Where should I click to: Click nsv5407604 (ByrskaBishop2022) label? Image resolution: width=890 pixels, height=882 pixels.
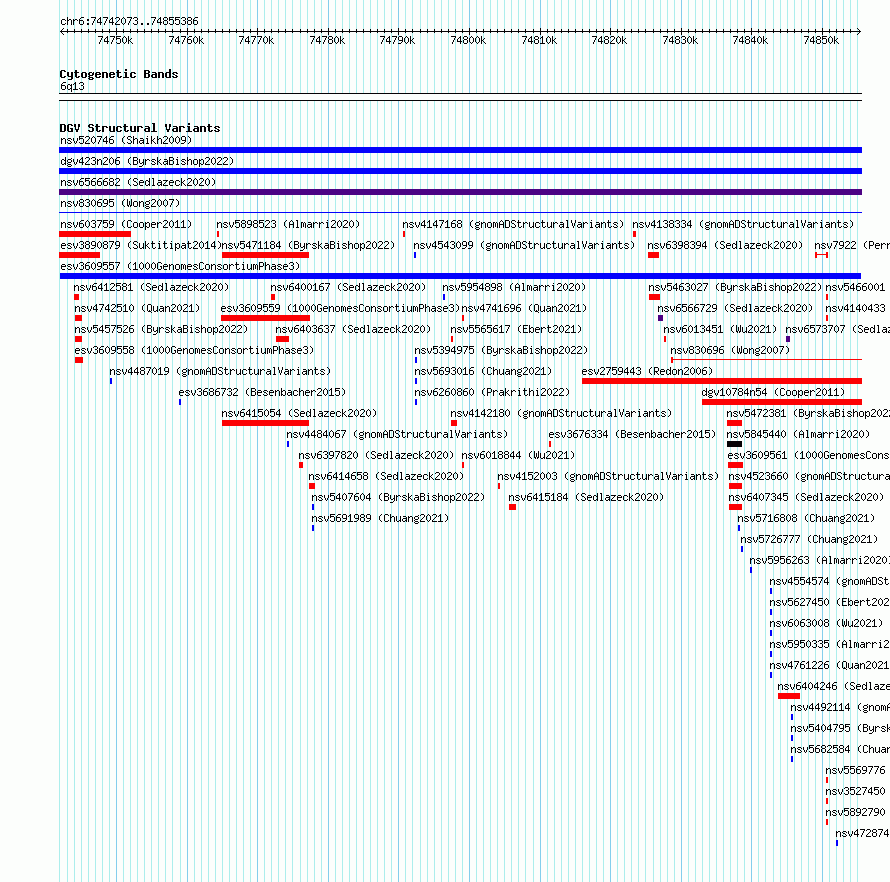pos(398,497)
